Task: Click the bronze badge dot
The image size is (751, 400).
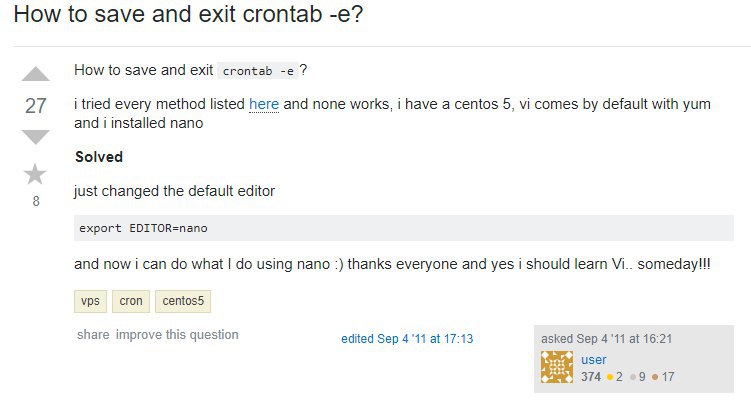Action: coord(654,377)
